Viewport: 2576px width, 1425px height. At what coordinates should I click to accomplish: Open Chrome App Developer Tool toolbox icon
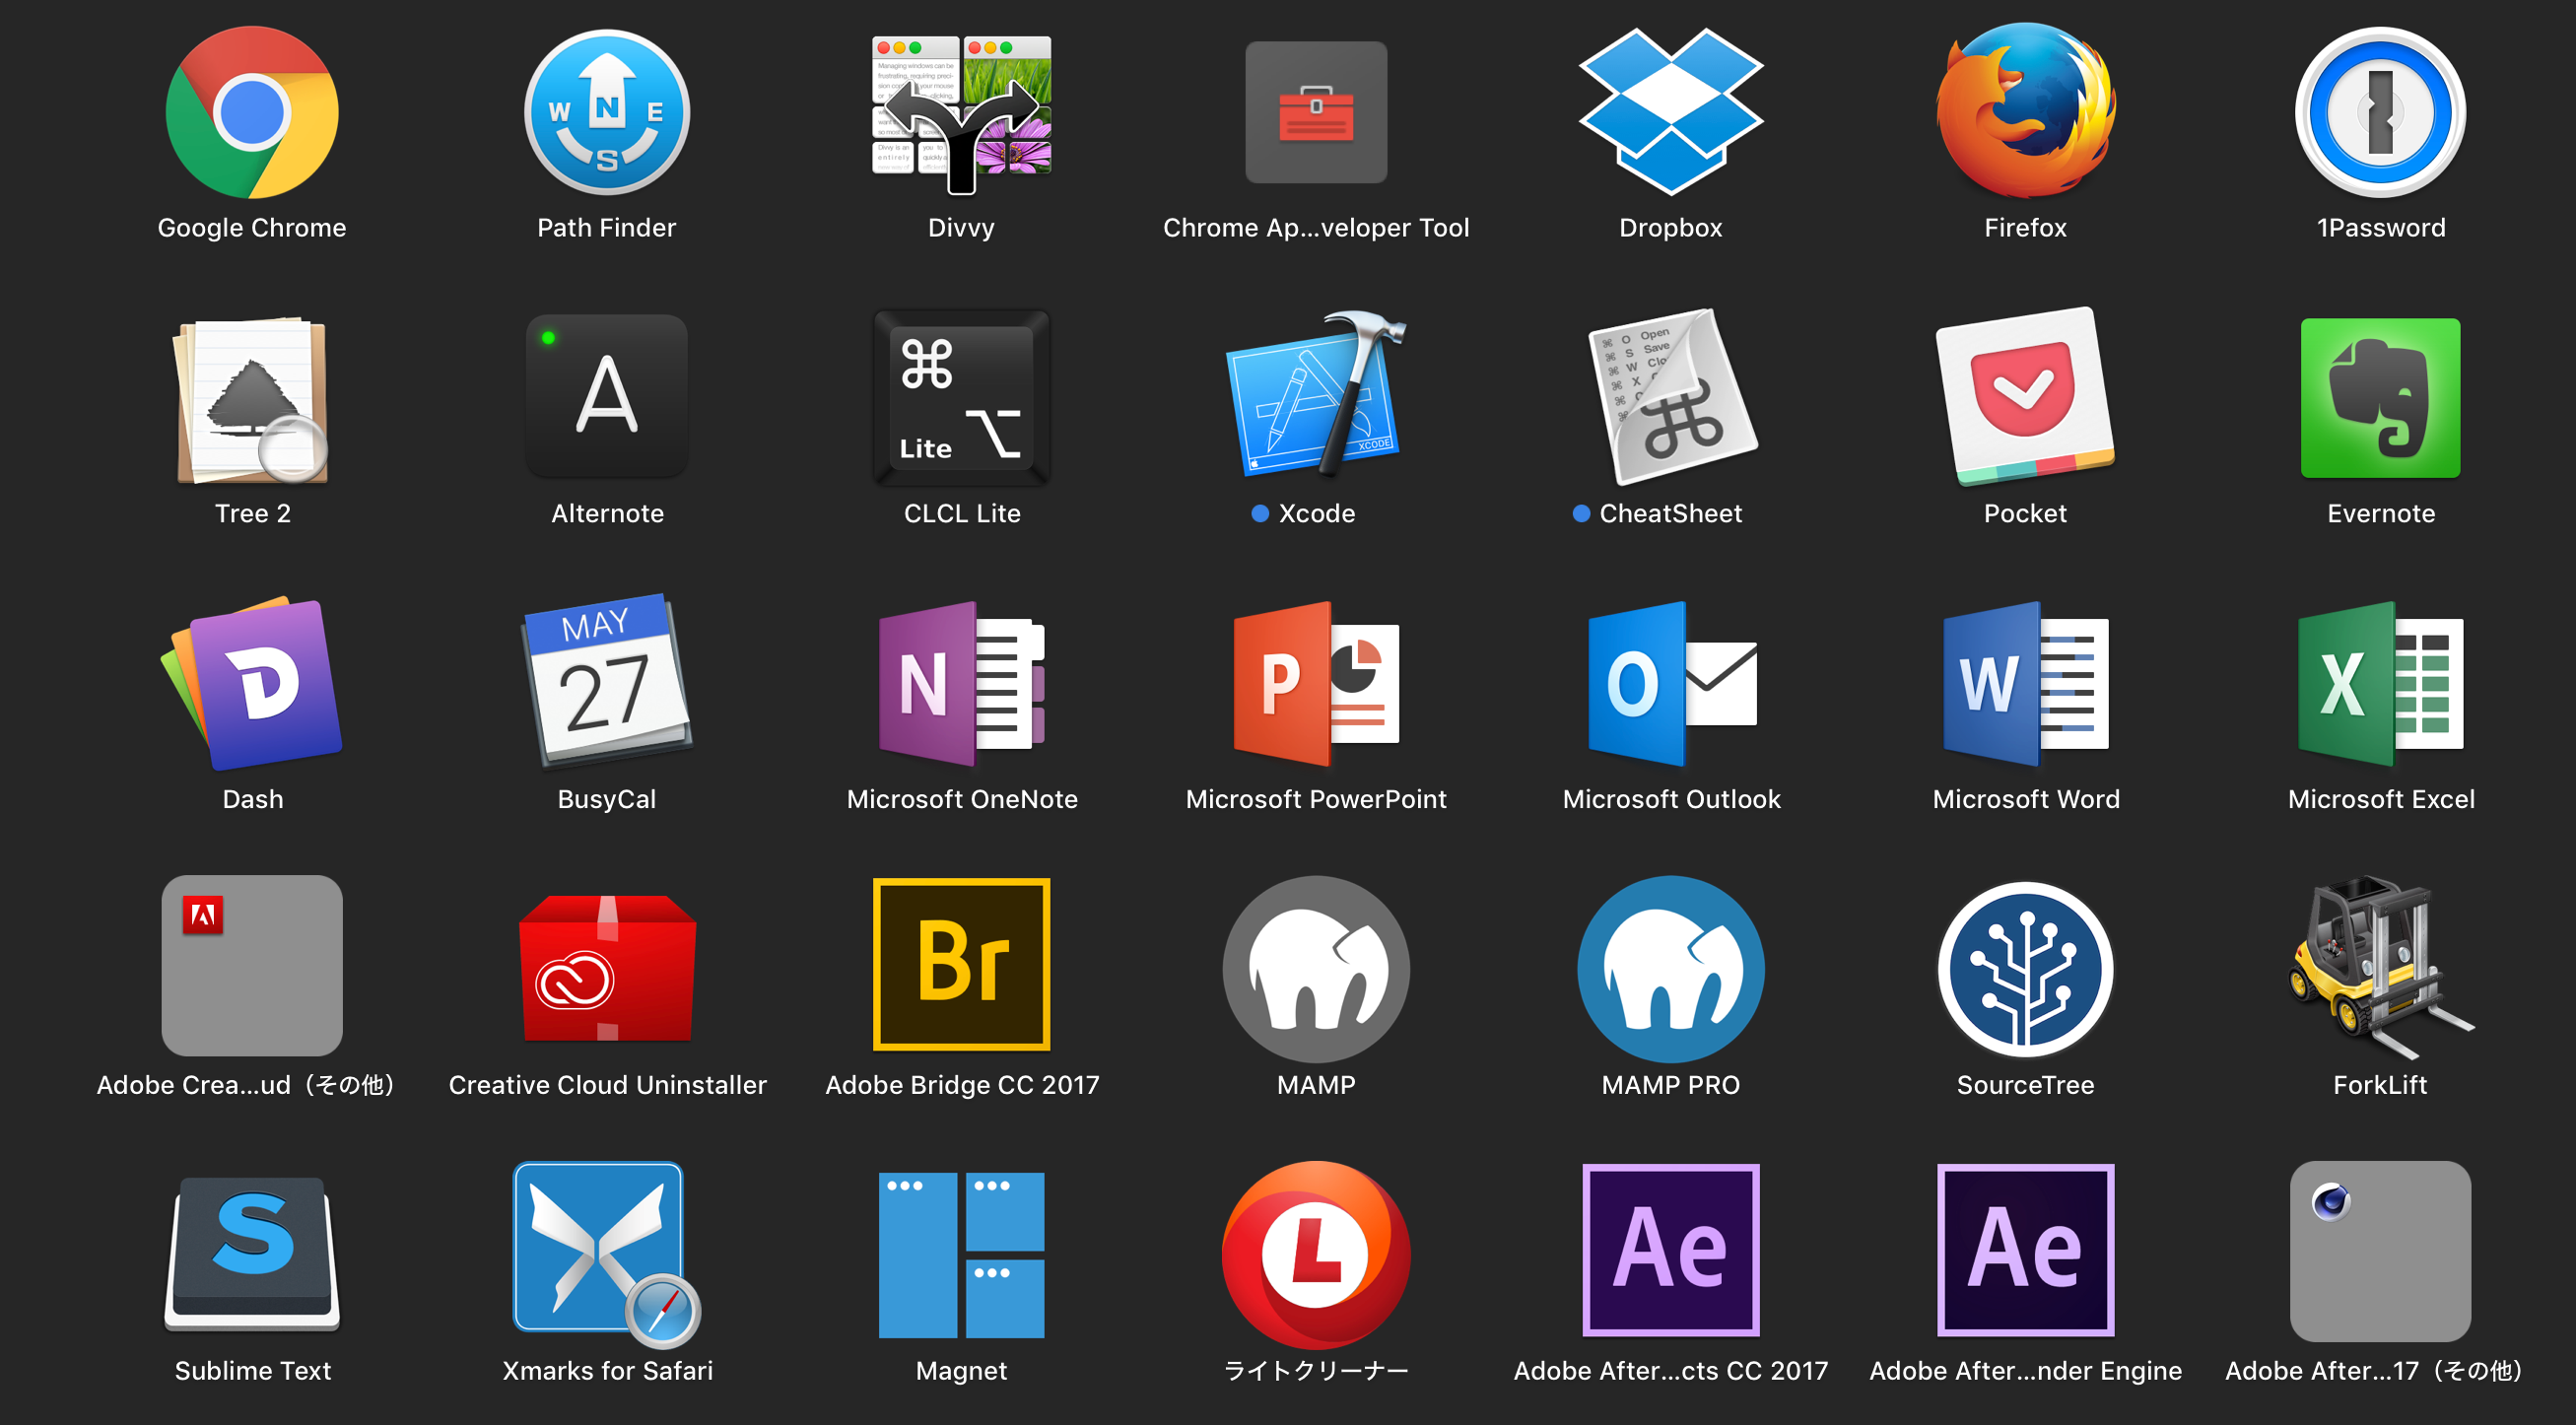(x=1316, y=112)
